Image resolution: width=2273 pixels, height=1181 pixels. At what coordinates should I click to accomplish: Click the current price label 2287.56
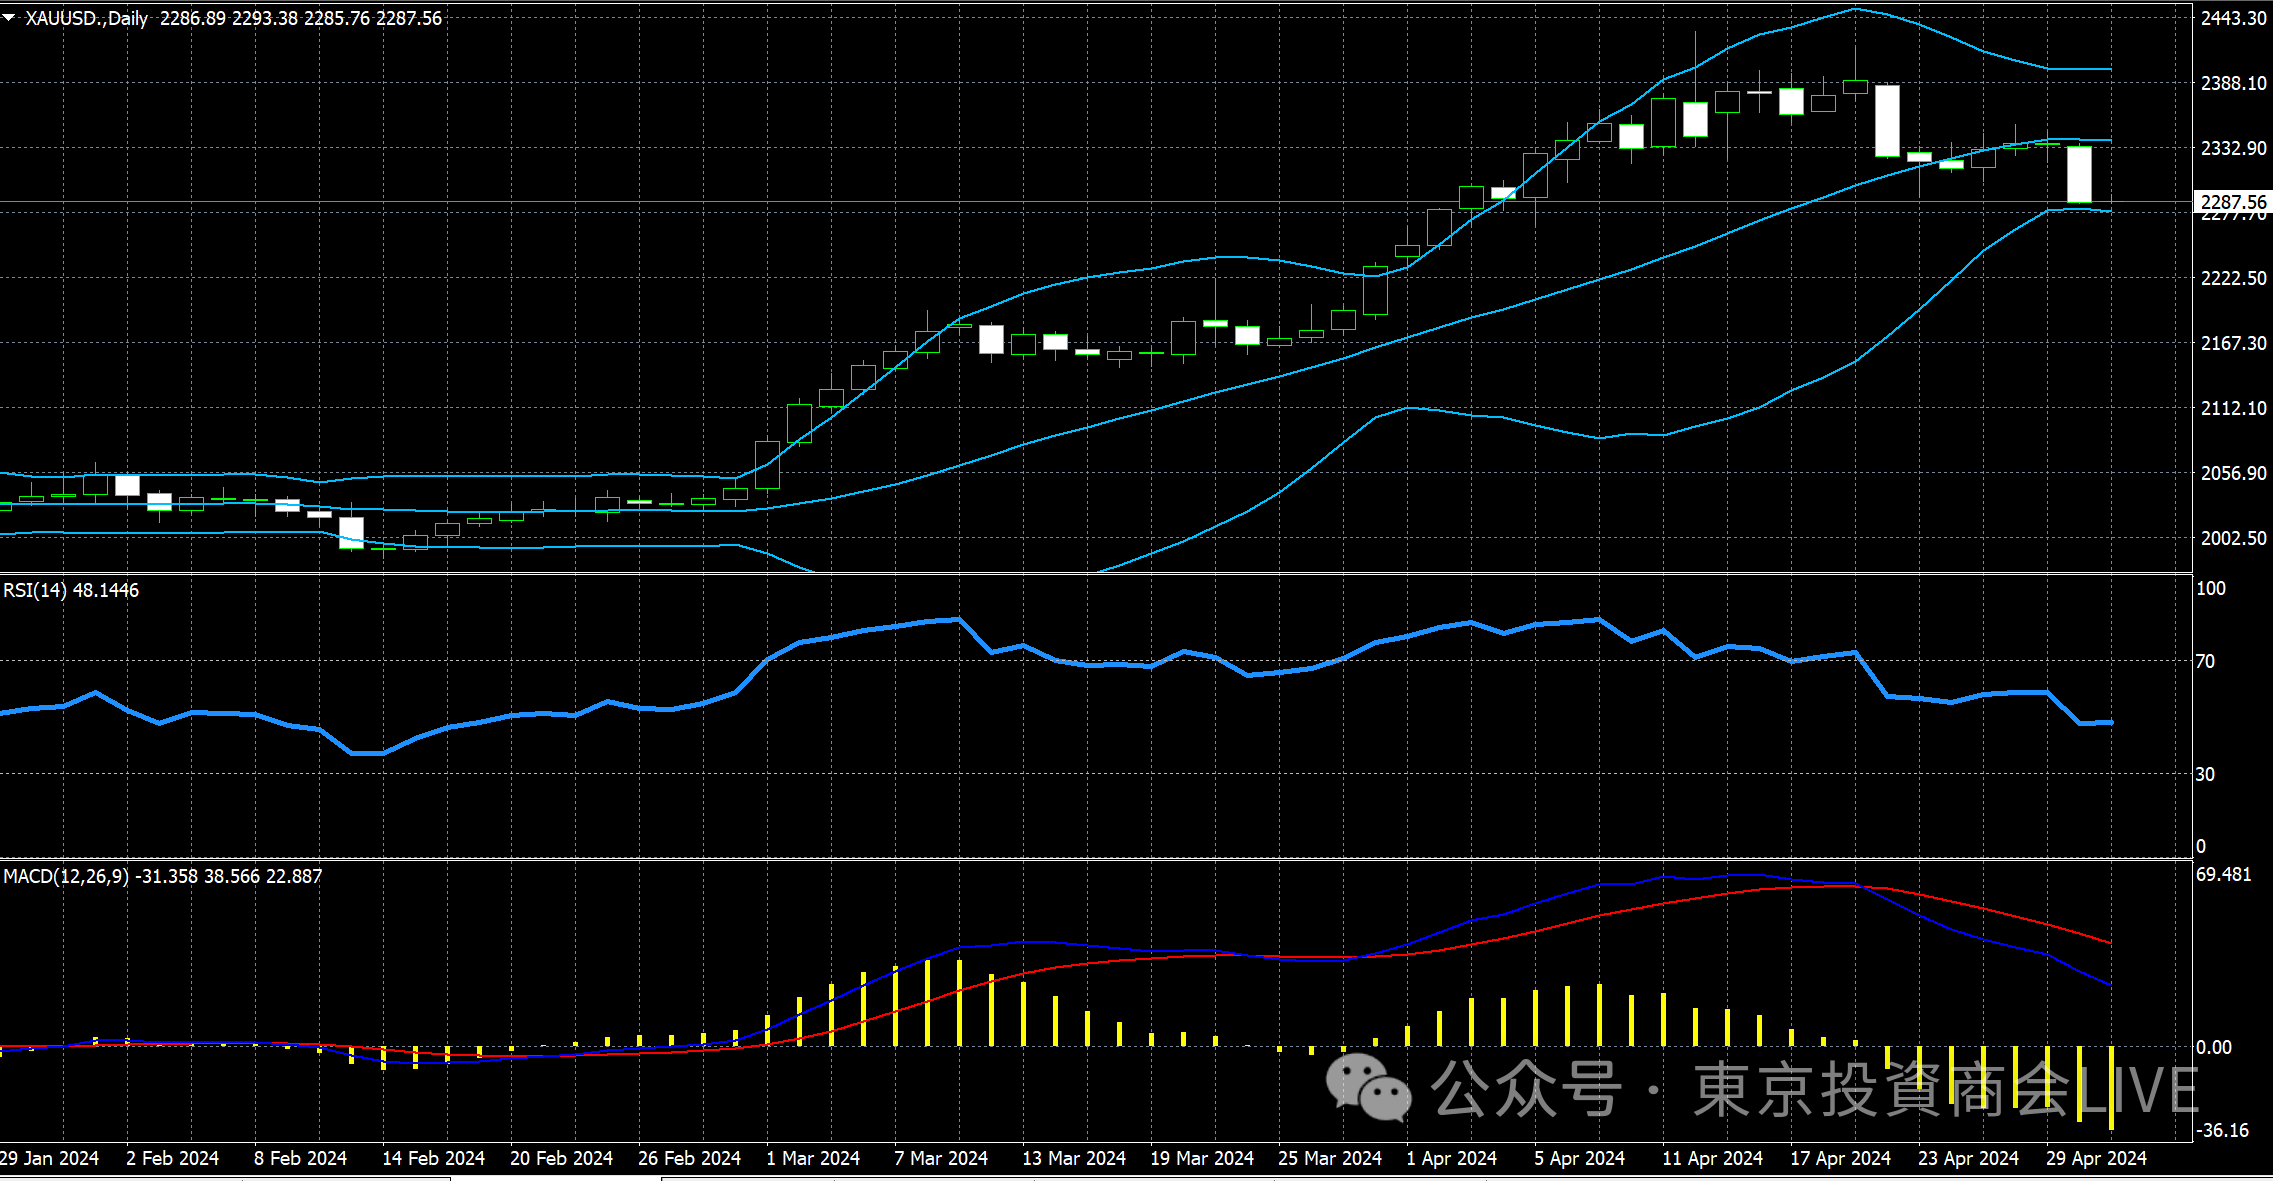(2233, 202)
